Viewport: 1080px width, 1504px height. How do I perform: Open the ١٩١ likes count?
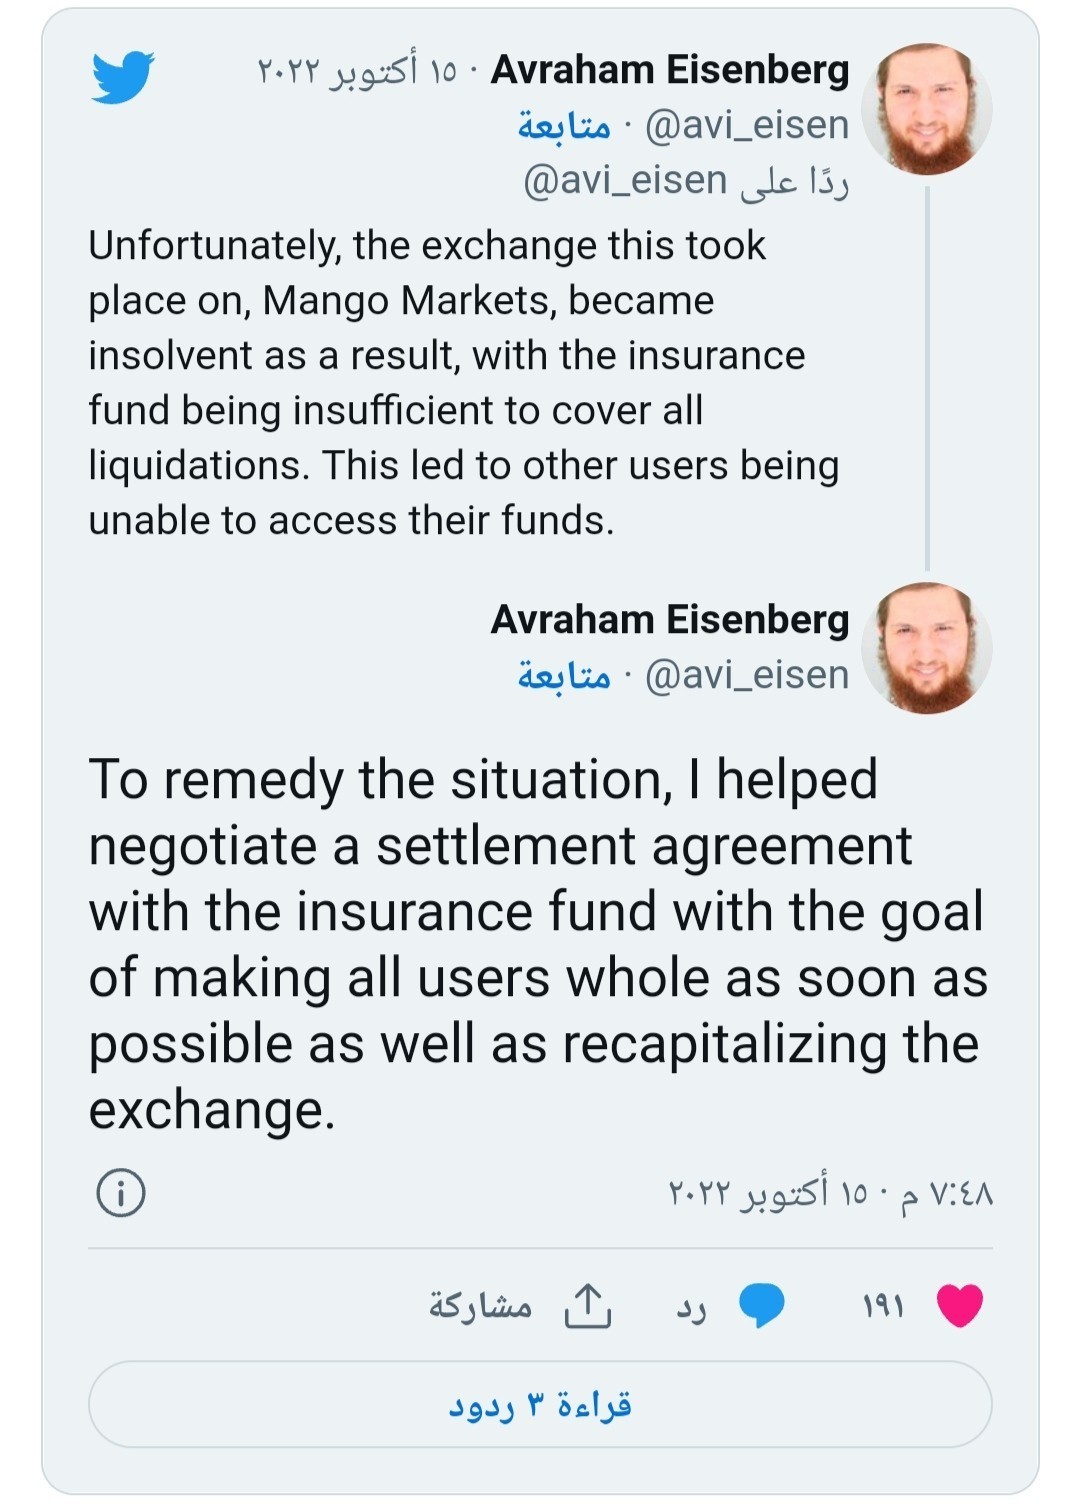883,1306
